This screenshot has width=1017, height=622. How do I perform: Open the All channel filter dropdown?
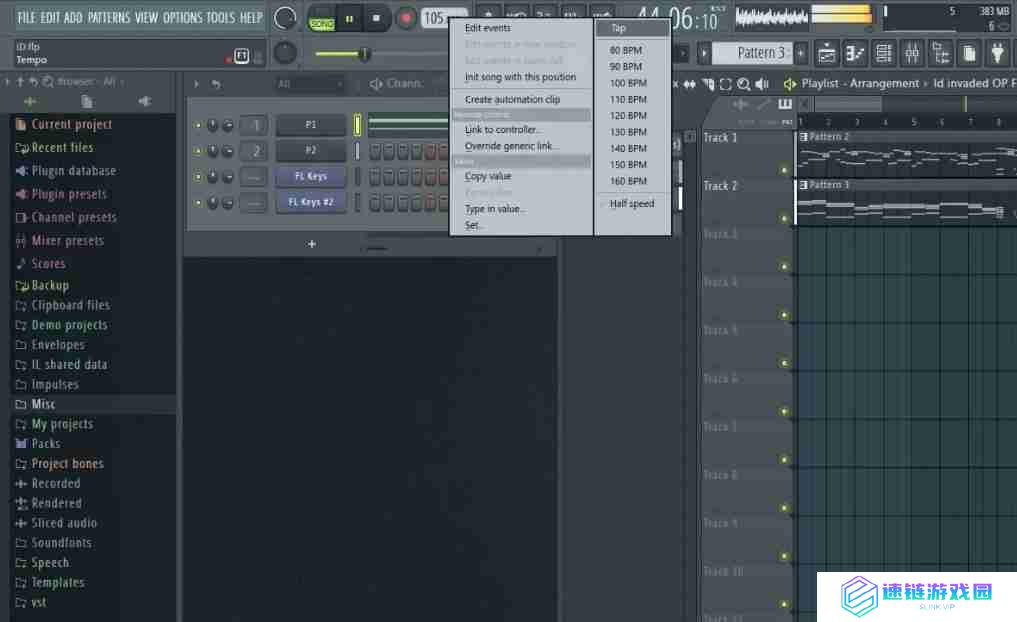[x=309, y=84]
